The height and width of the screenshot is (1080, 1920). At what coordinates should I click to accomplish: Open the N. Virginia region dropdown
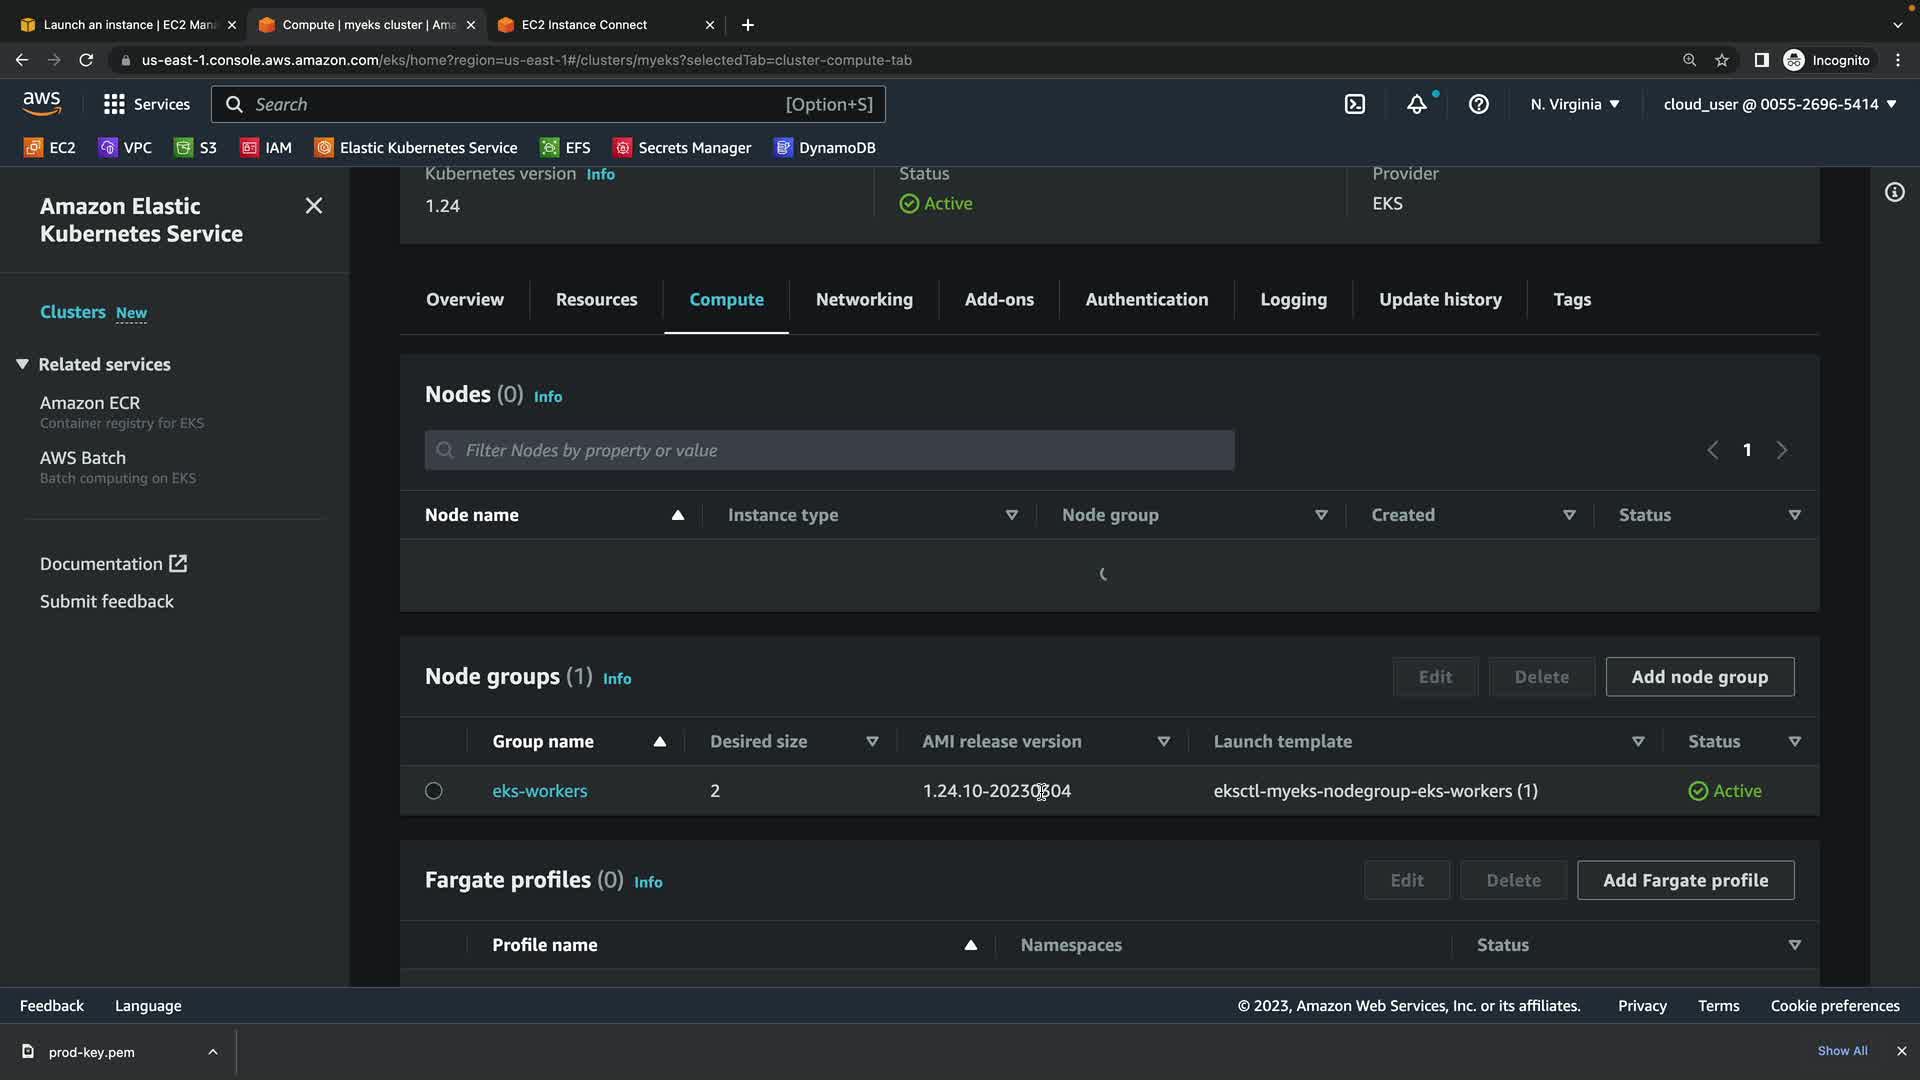(1574, 104)
